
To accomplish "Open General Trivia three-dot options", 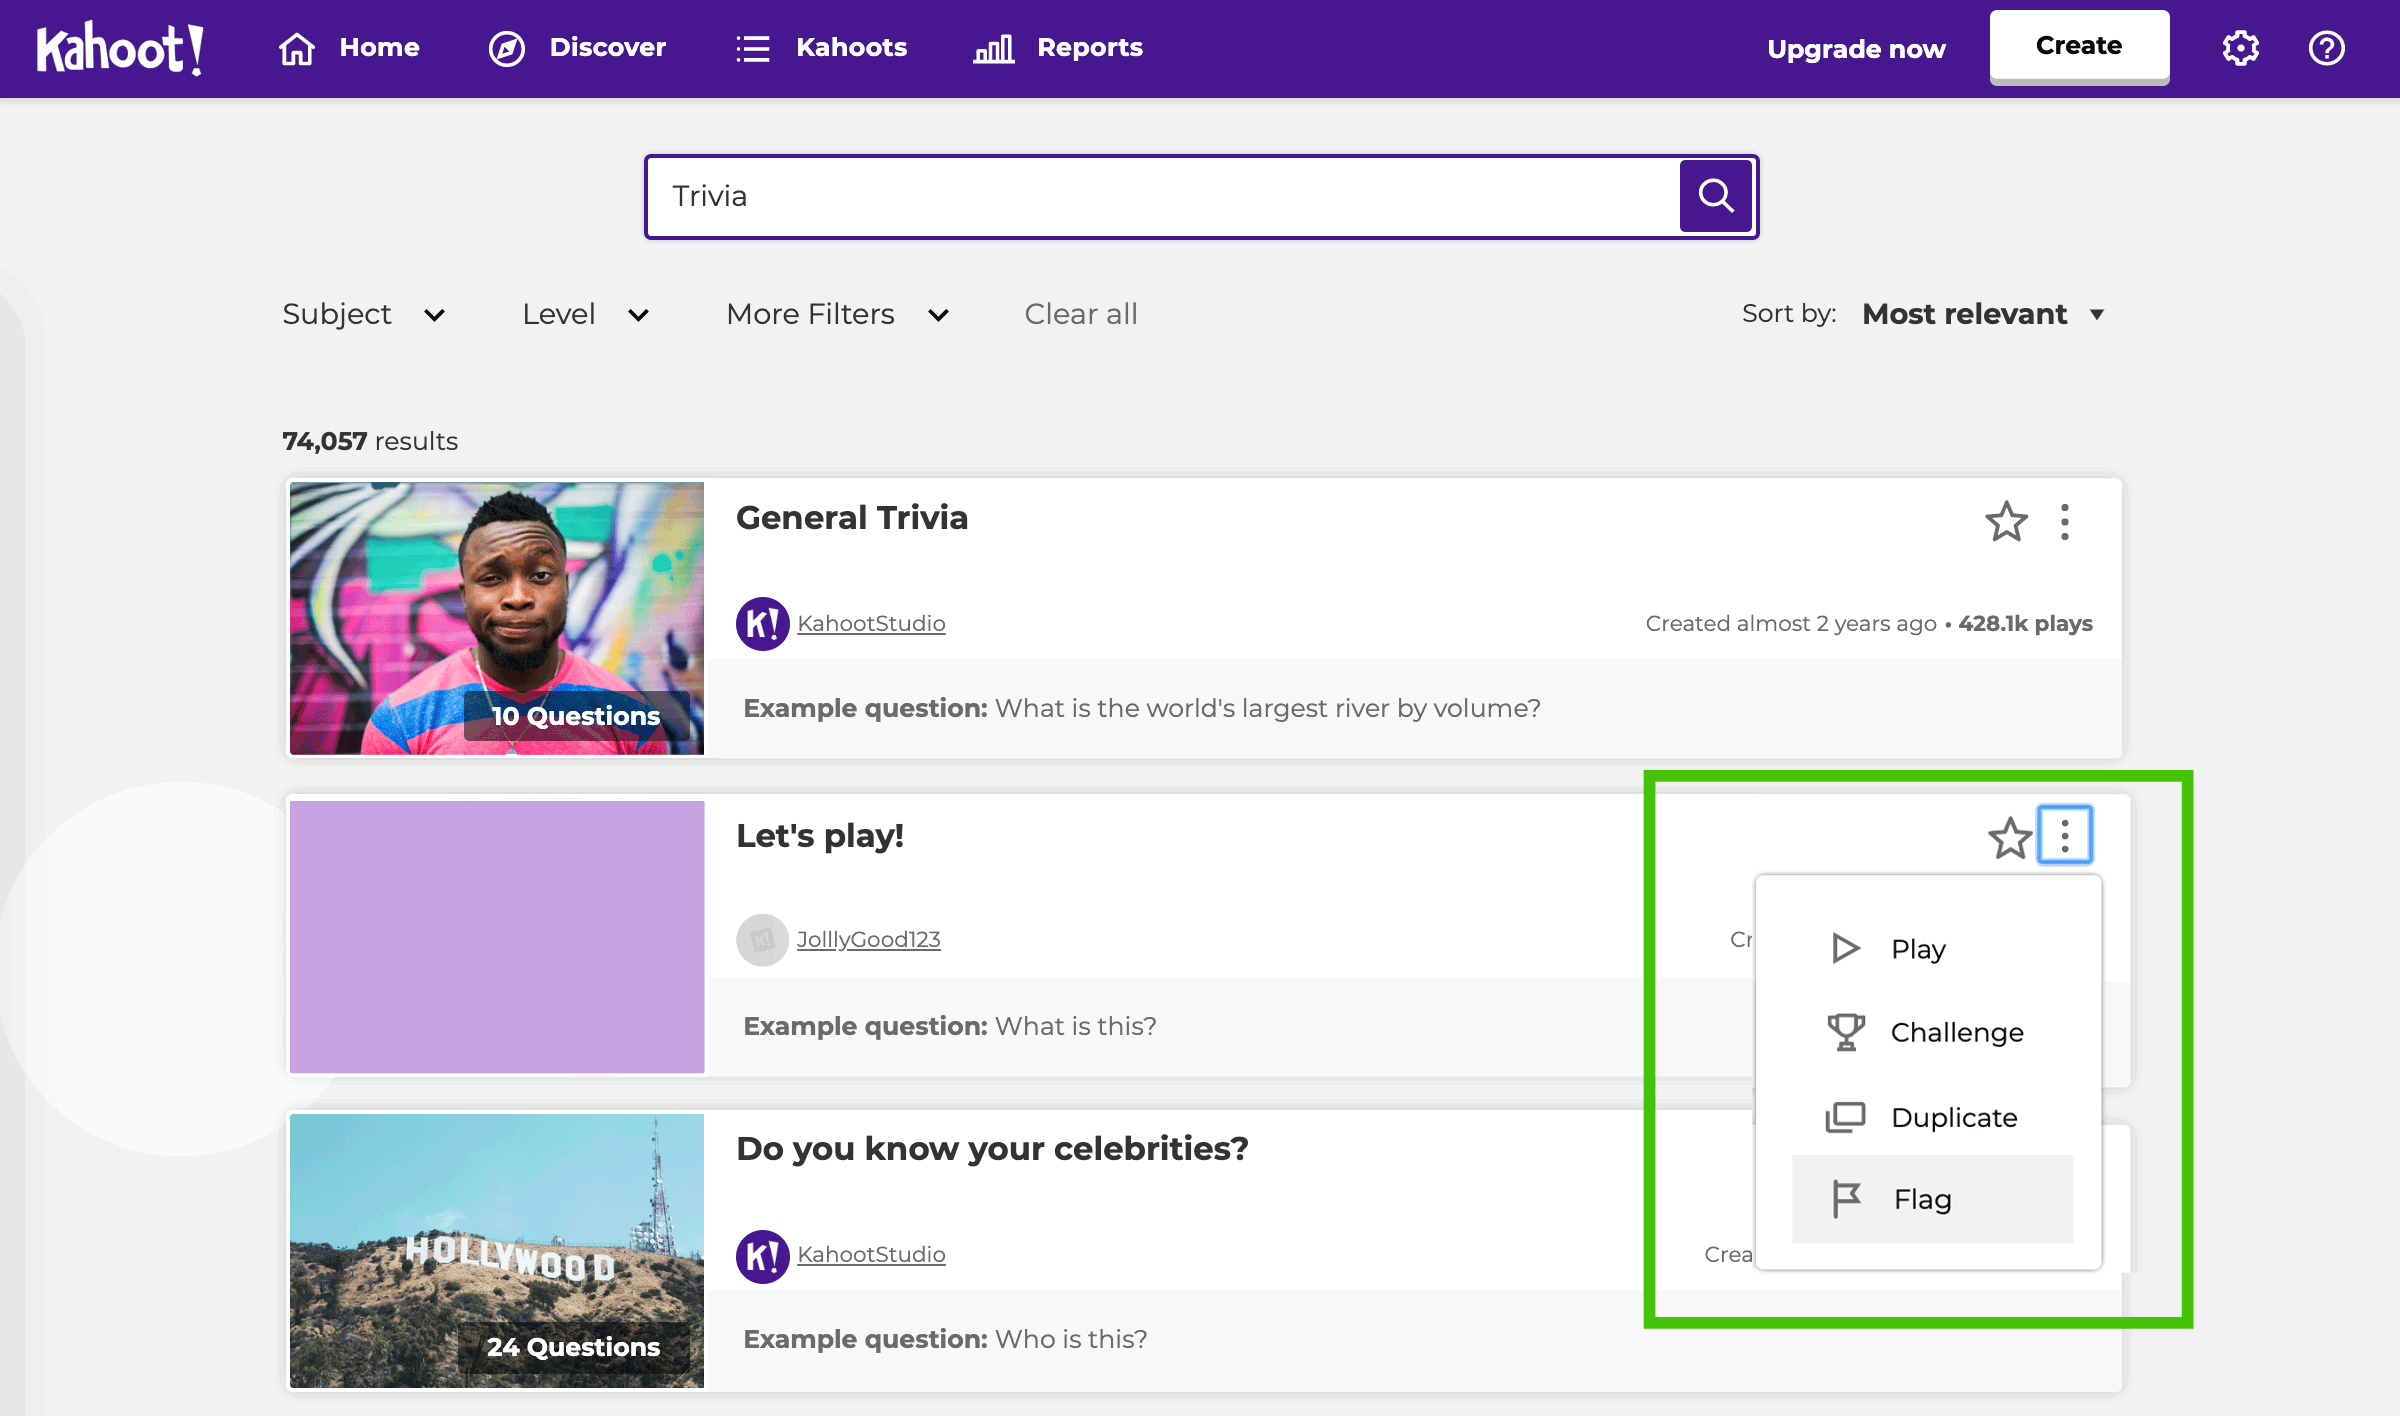I will [2065, 522].
